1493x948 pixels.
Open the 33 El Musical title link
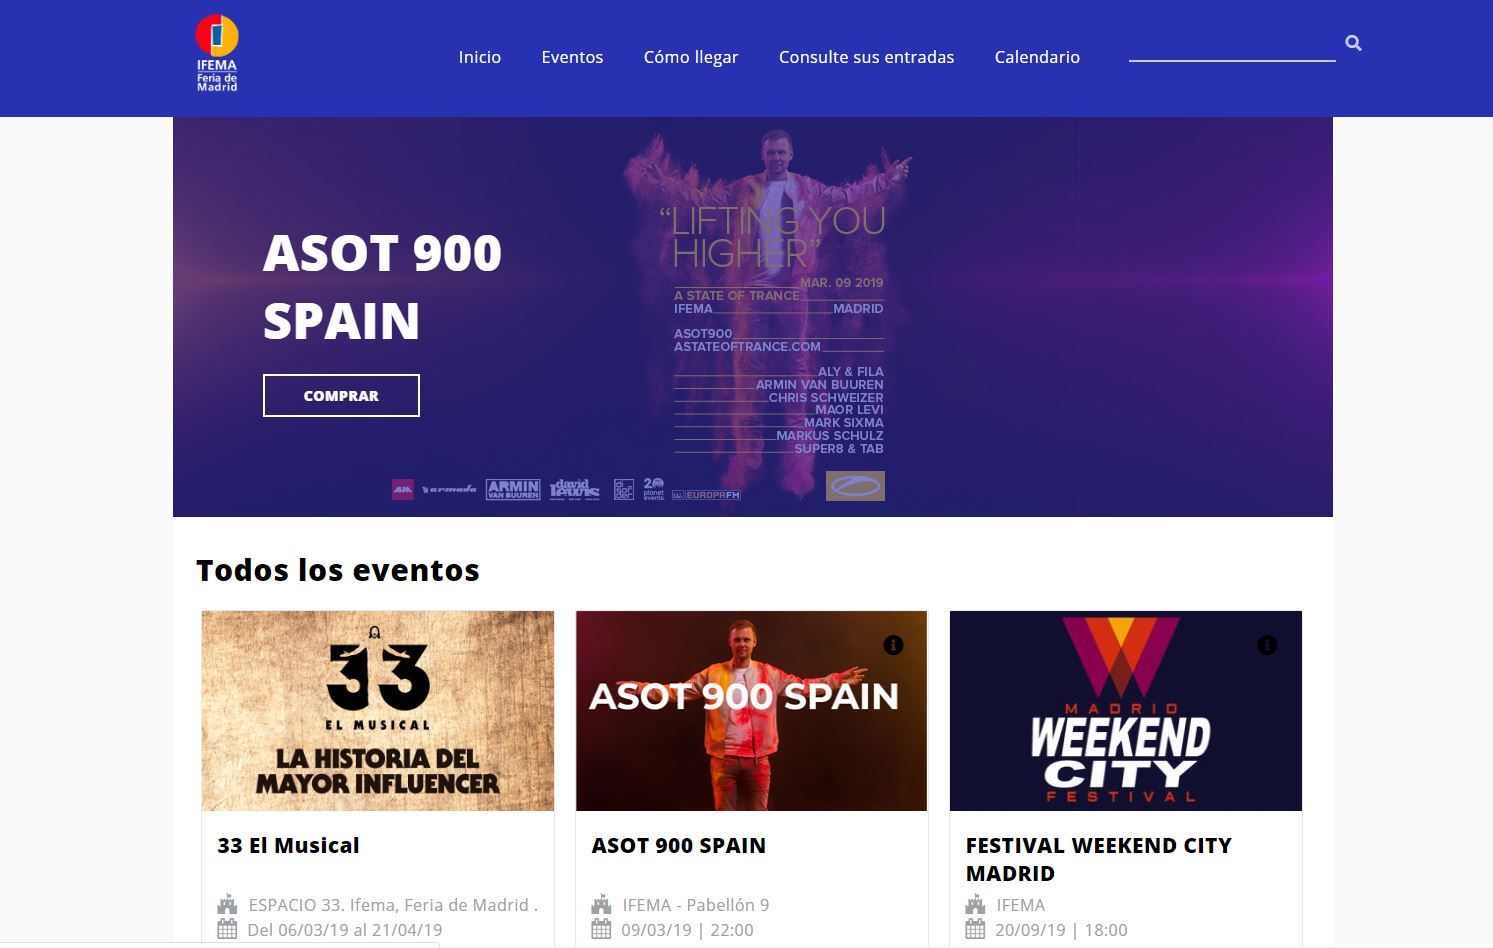click(288, 845)
